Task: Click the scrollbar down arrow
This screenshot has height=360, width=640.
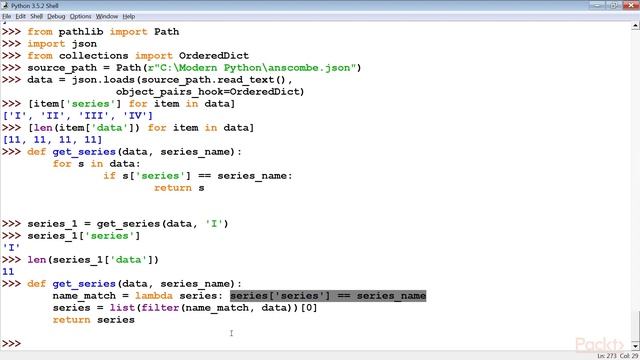Action: coord(636,347)
